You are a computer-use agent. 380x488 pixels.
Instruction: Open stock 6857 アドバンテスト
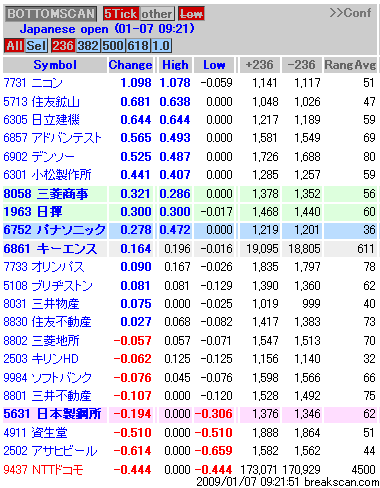(52, 138)
